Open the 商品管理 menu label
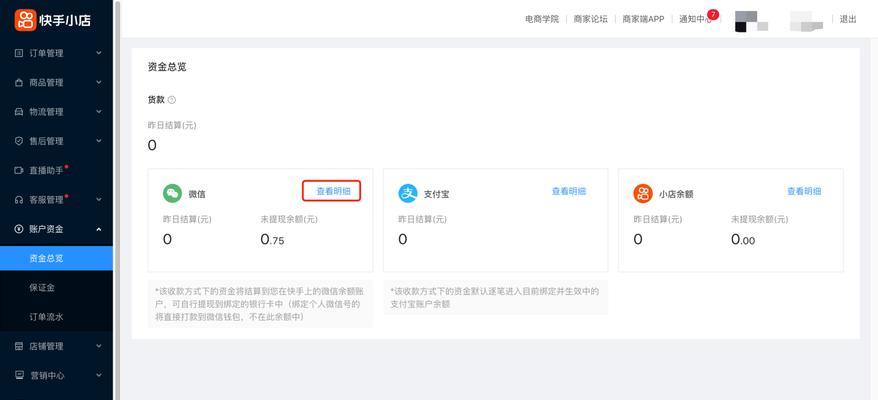The height and width of the screenshot is (400, 878). [x=46, y=82]
